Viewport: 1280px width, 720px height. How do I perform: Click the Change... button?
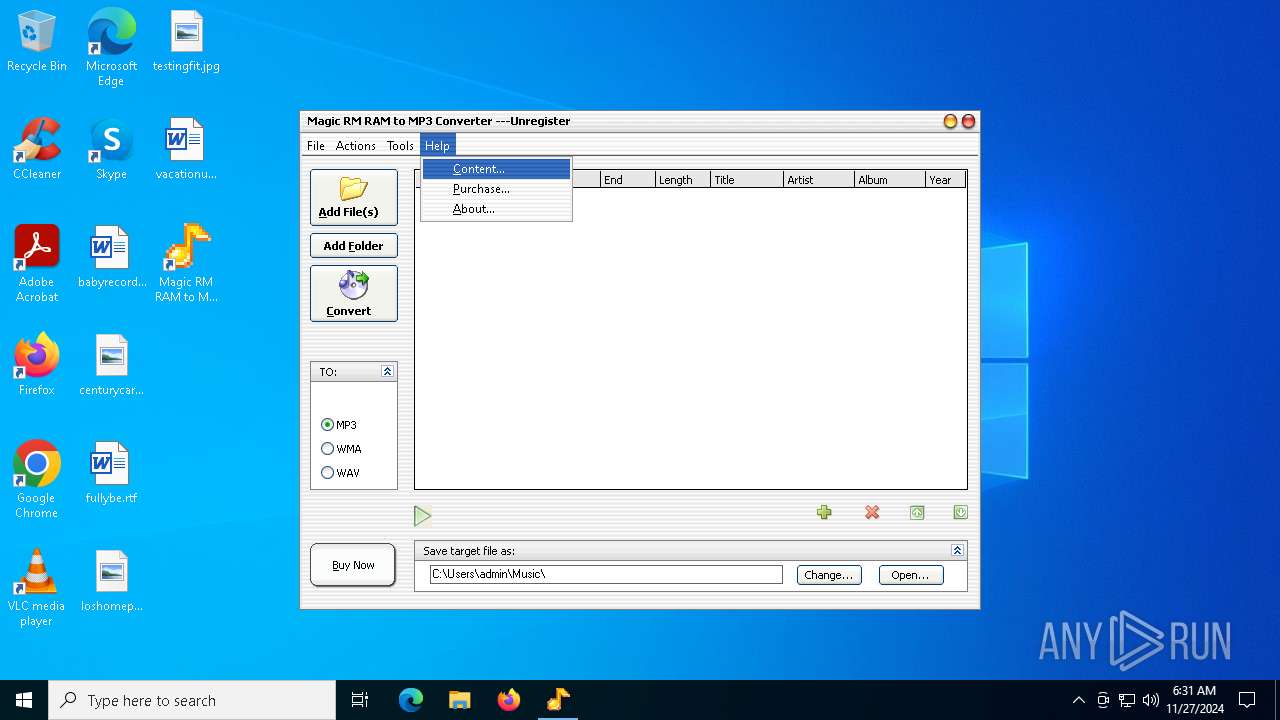pos(829,575)
